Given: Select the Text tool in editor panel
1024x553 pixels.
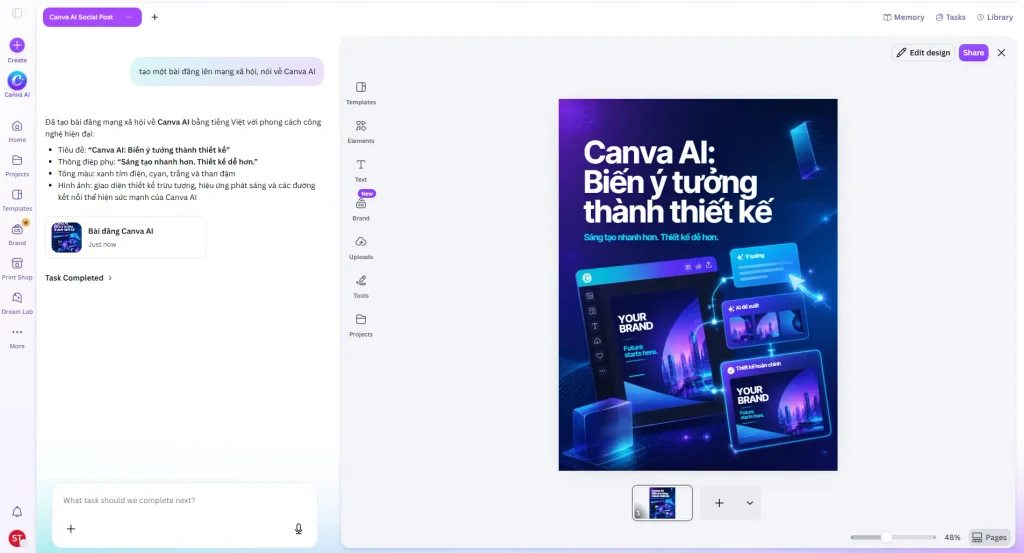Looking at the screenshot, I should tap(361, 170).
